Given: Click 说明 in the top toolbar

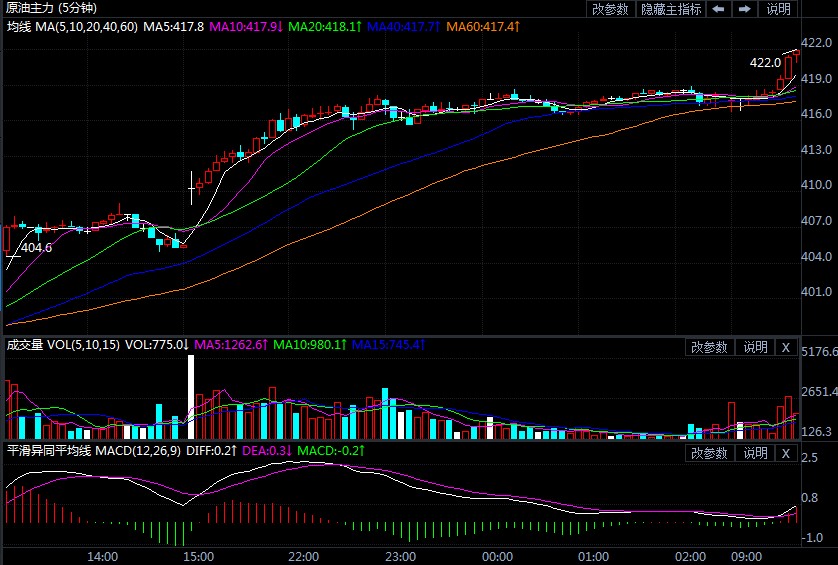Looking at the screenshot, I should (778, 9).
